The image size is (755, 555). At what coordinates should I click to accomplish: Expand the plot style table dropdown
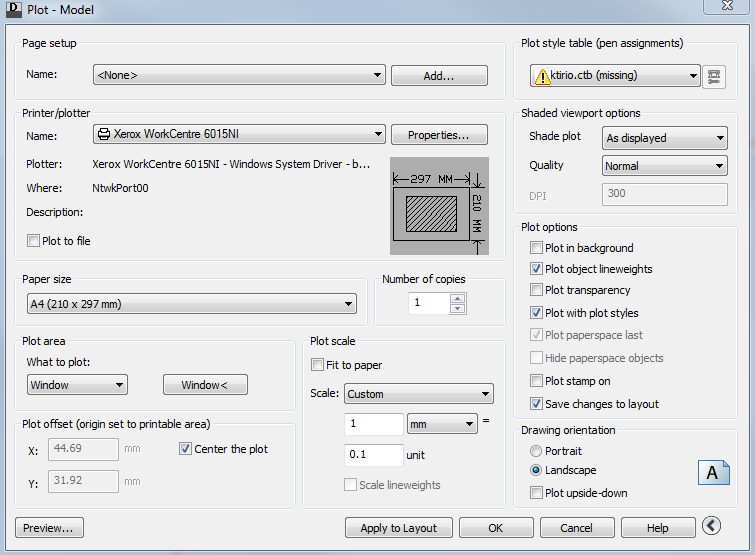pos(615,76)
